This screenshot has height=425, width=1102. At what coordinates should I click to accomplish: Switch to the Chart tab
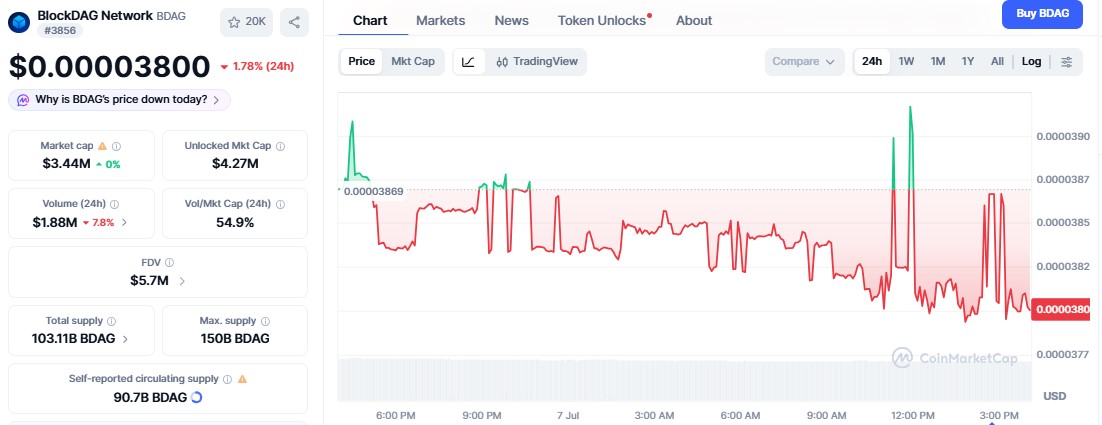pos(370,20)
